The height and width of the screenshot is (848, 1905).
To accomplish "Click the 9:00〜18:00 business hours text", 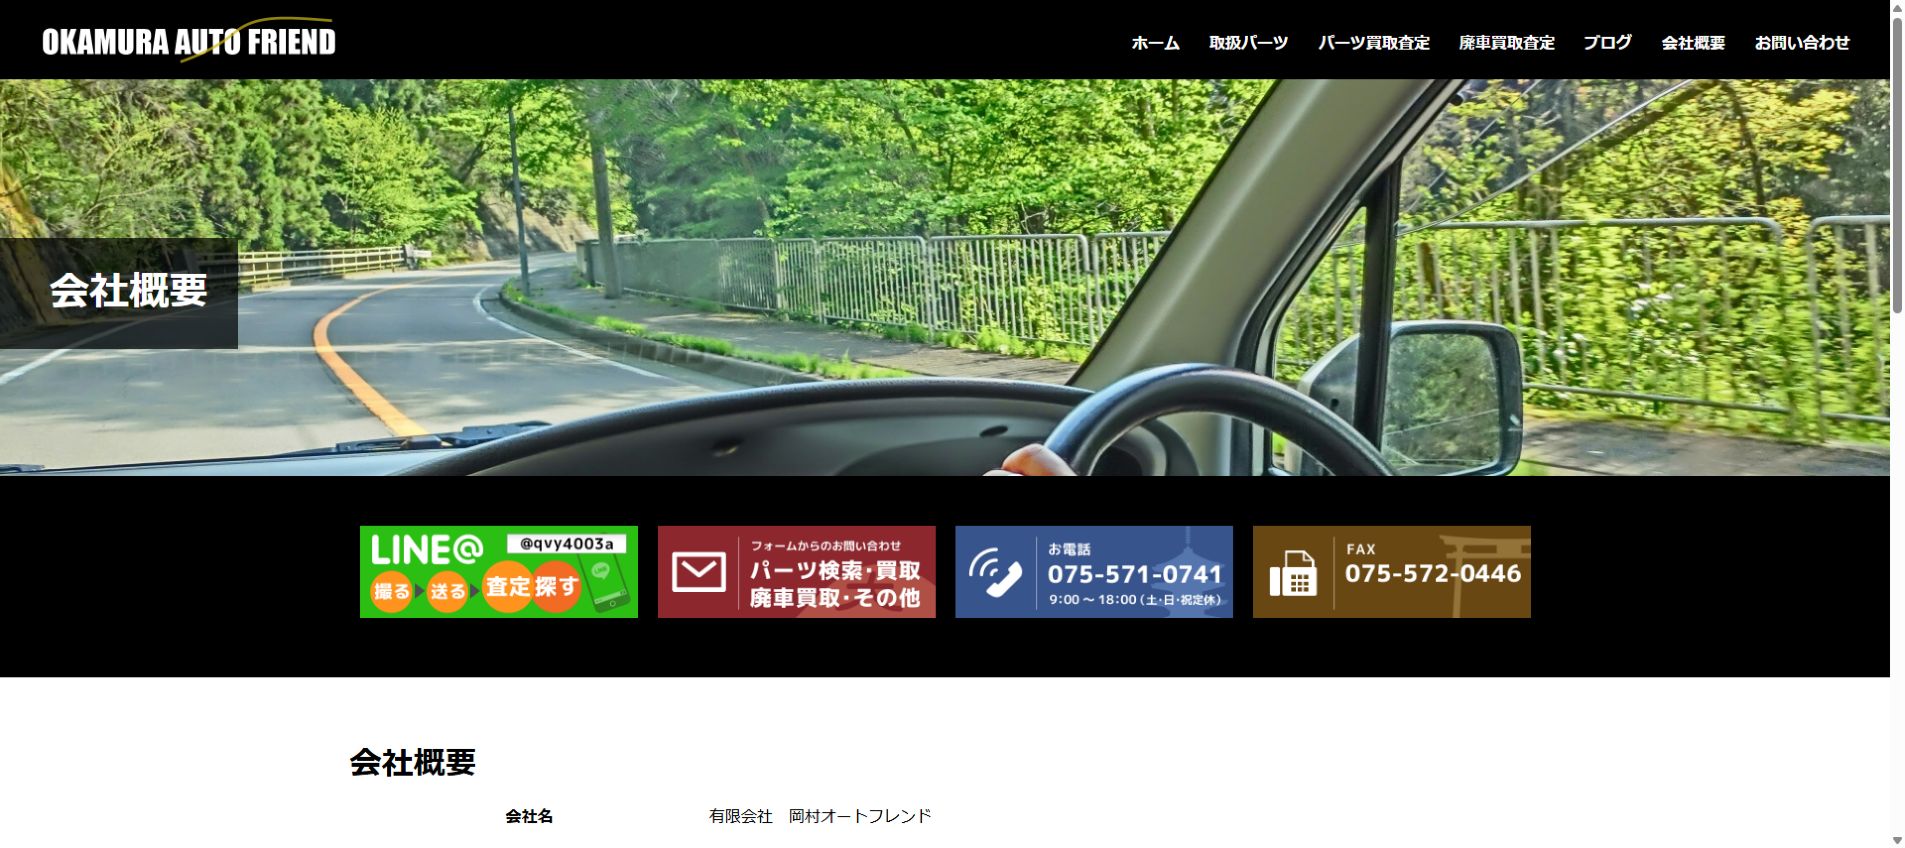I will coord(1135,600).
